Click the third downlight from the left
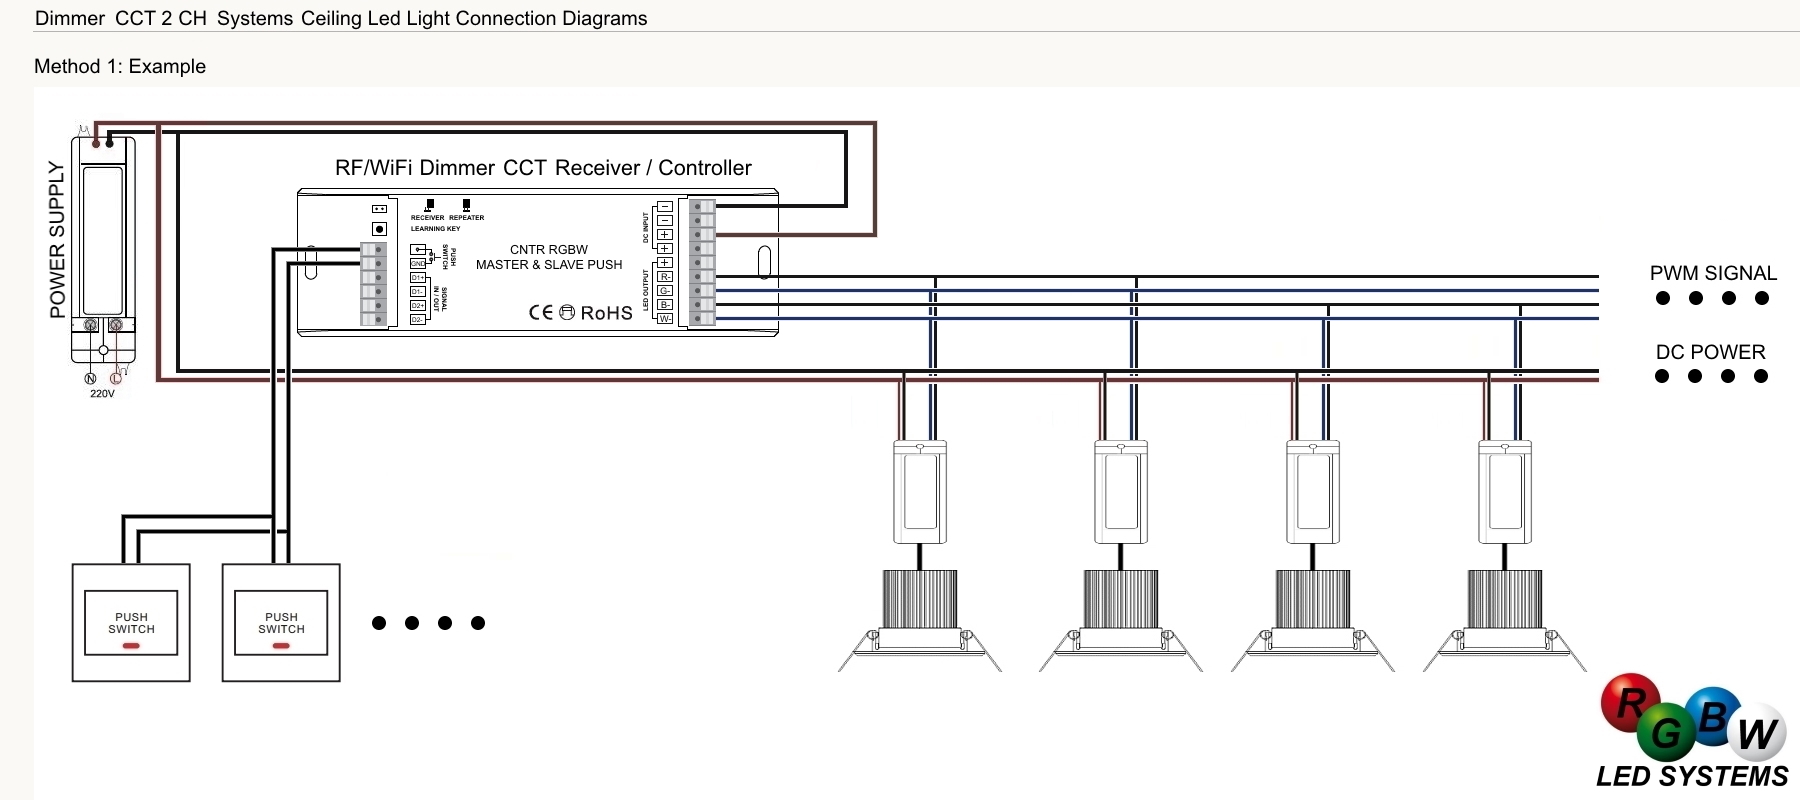This screenshot has height=800, width=1800. pyautogui.click(x=1312, y=617)
